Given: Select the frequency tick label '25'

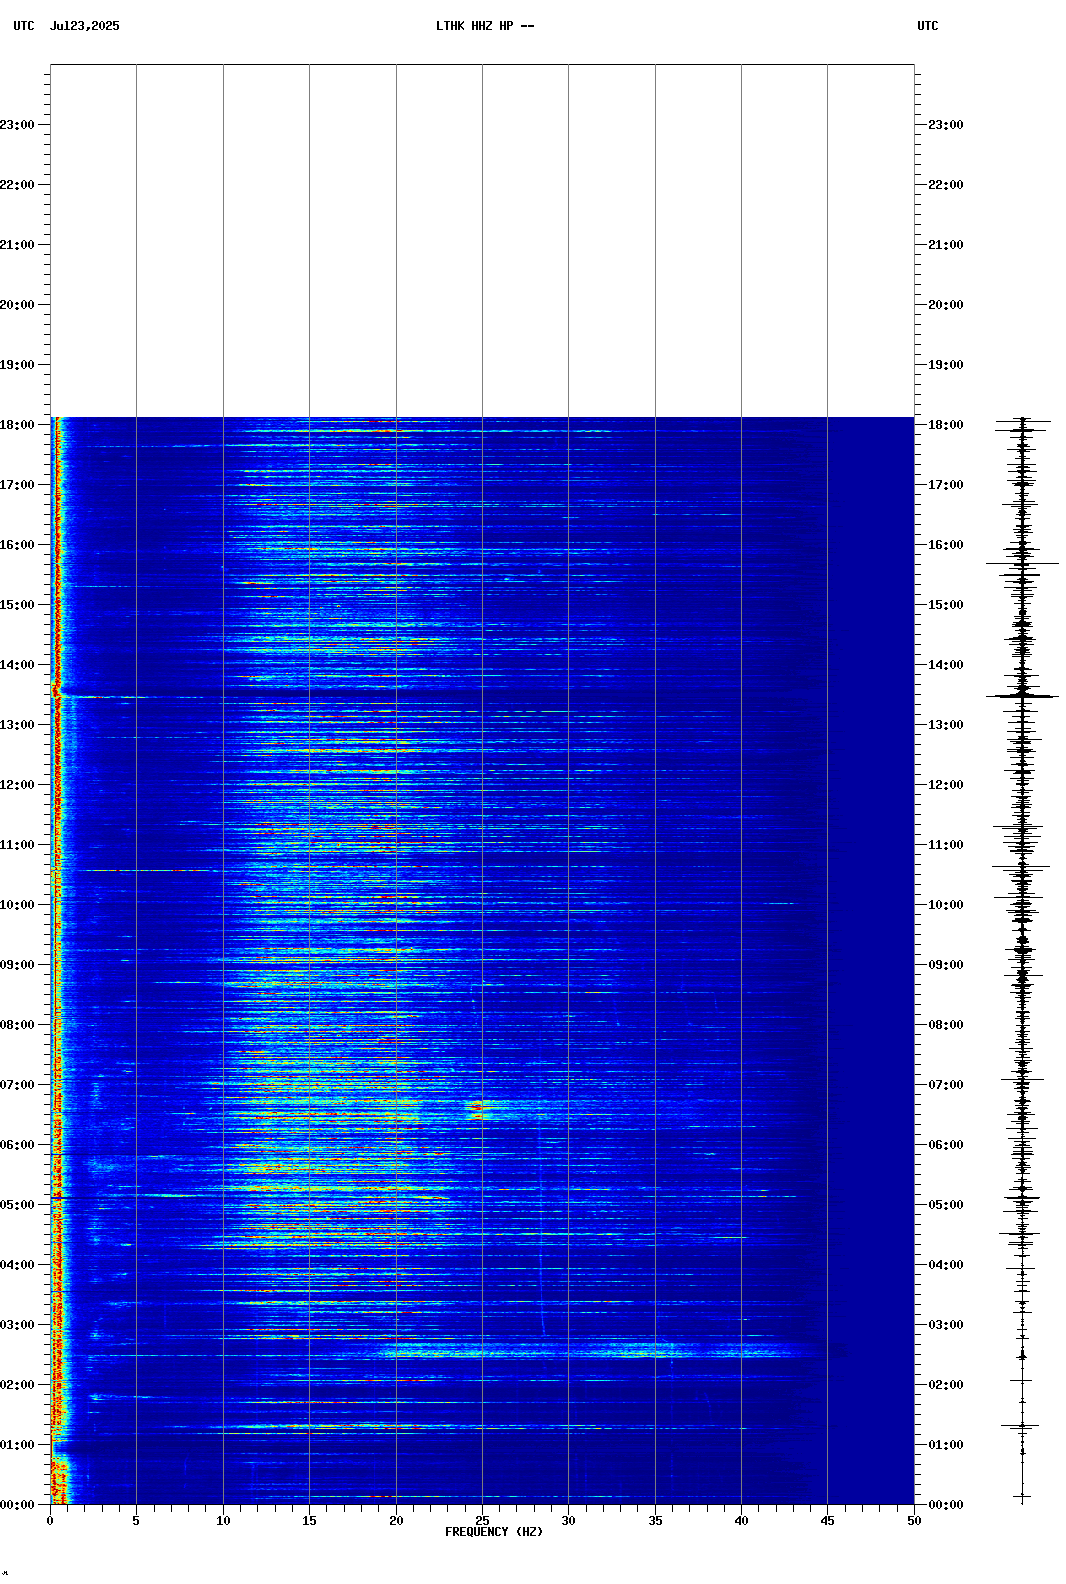Looking at the screenshot, I should tap(482, 1521).
